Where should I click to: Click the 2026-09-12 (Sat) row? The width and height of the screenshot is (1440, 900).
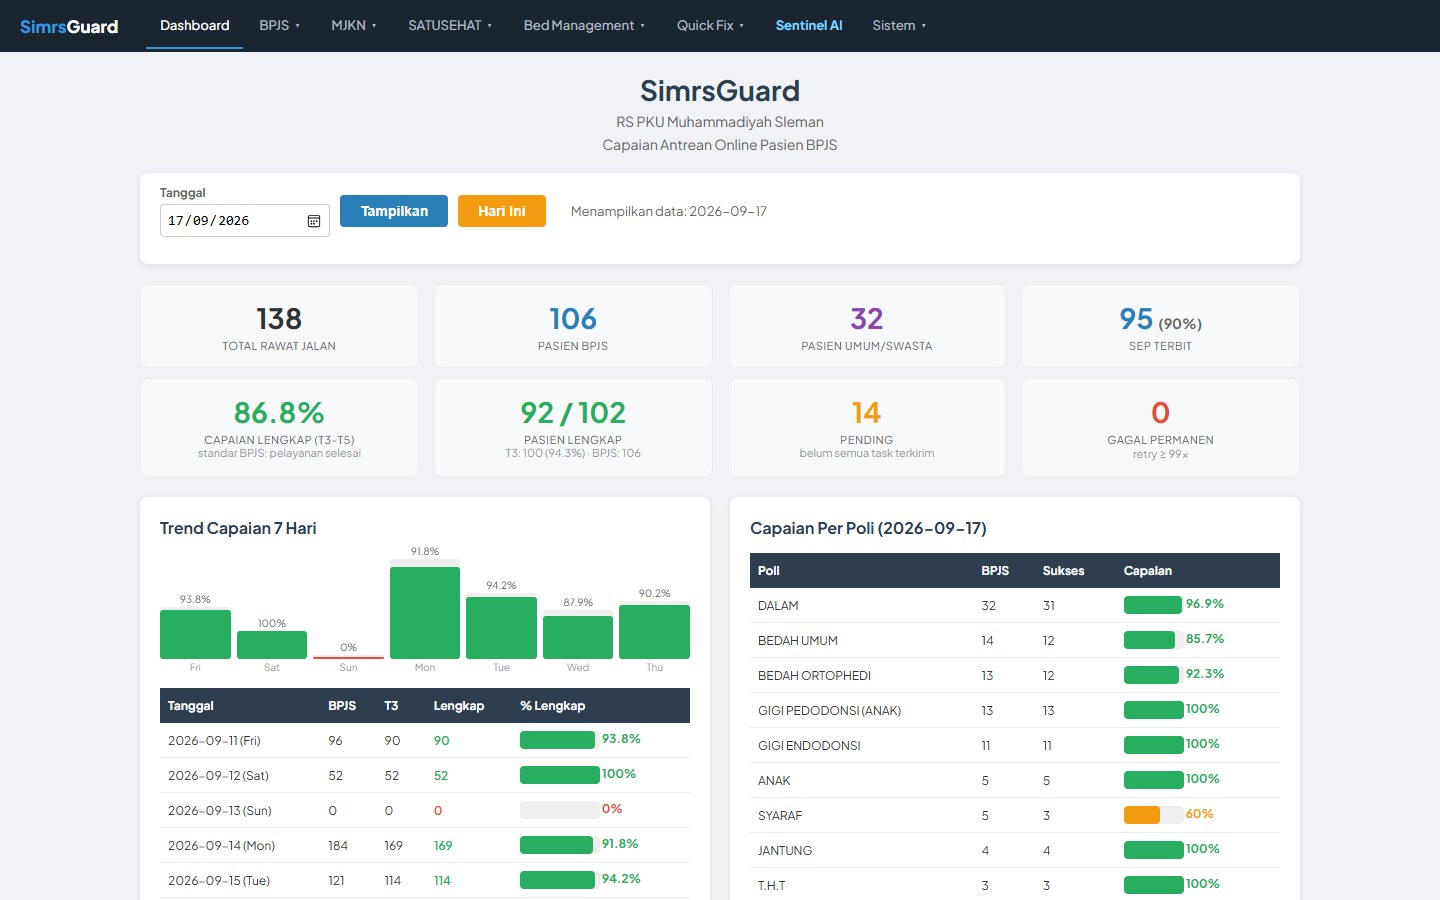click(x=425, y=775)
